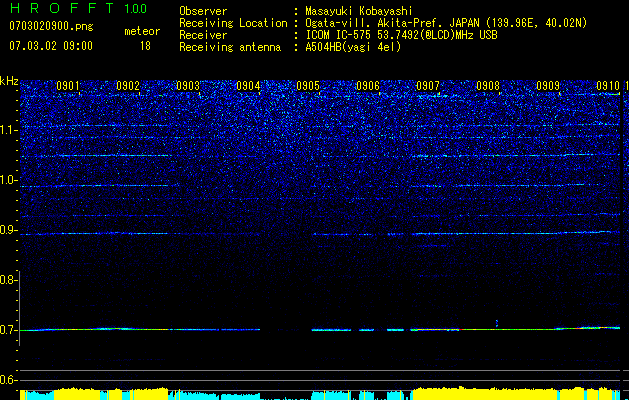Click the HROFFT 1.0.0 title text
Viewport: 629px width, 400px height.
pyautogui.click(x=78, y=8)
